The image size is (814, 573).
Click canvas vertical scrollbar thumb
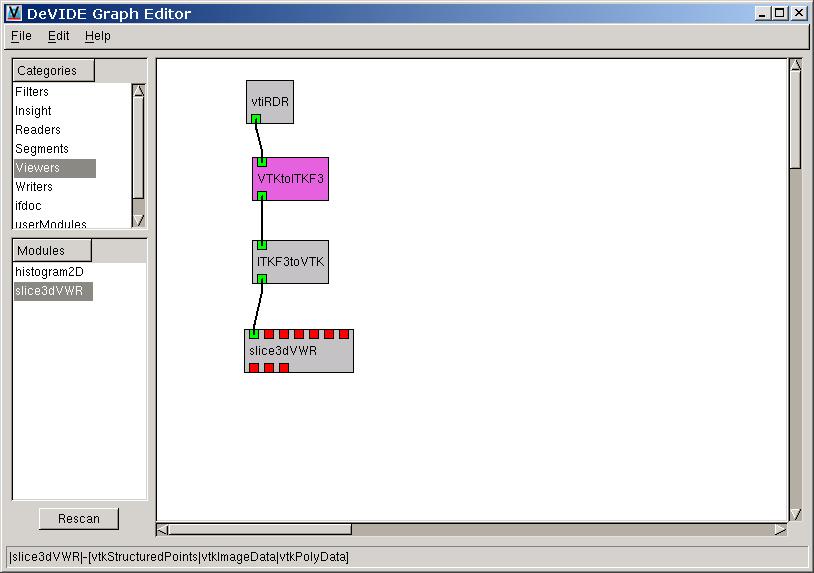(x=795, y=119)
